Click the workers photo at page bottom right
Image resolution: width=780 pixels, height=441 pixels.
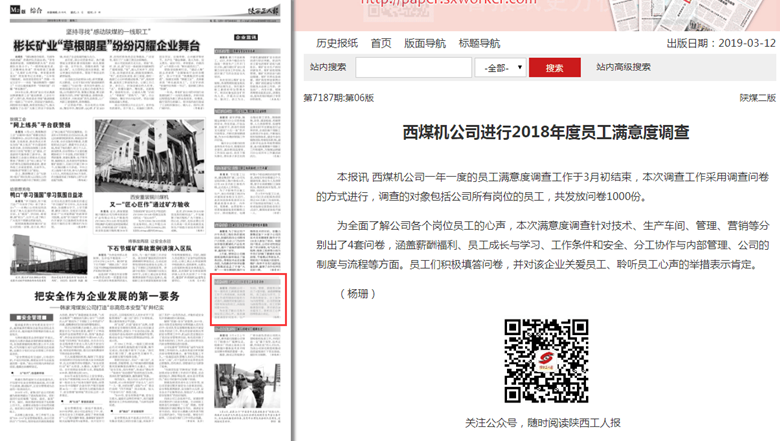click(247, 386)
